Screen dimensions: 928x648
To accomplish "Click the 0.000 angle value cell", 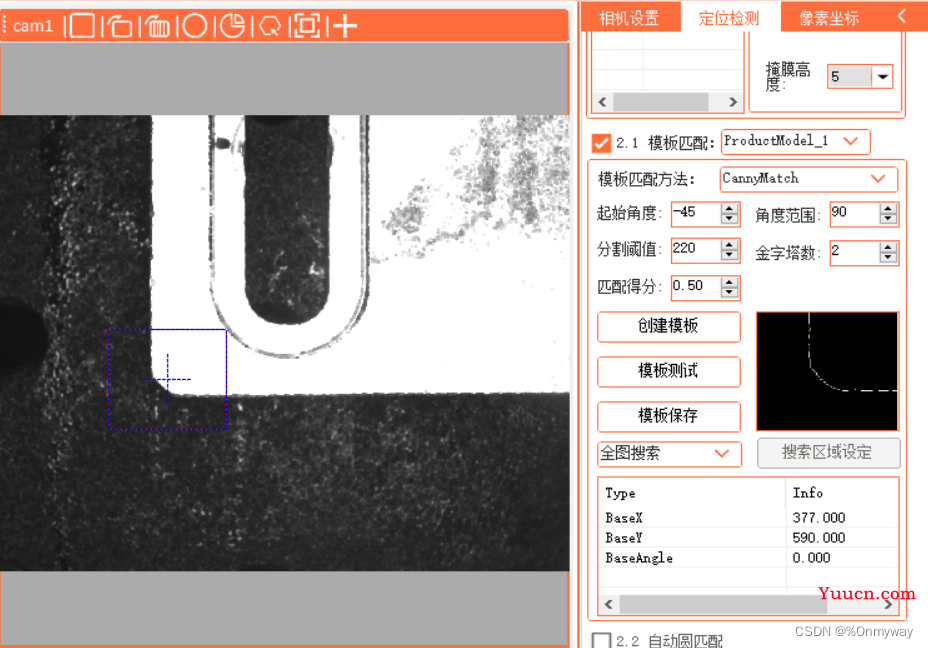I will pos(811,559).
